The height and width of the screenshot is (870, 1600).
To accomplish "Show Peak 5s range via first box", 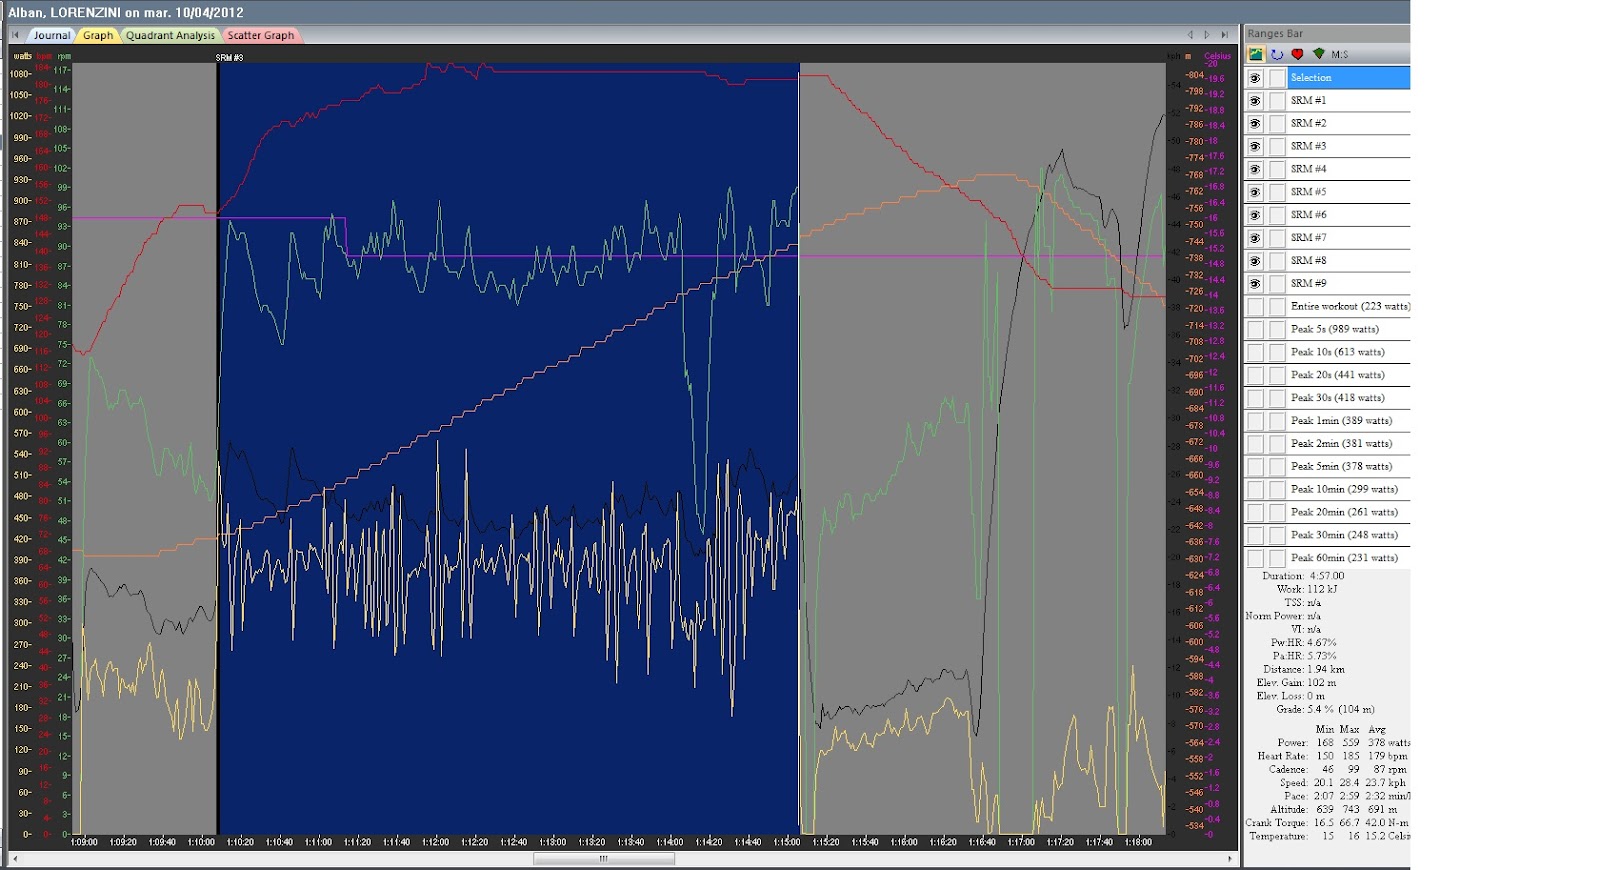I will (1255, 330).
